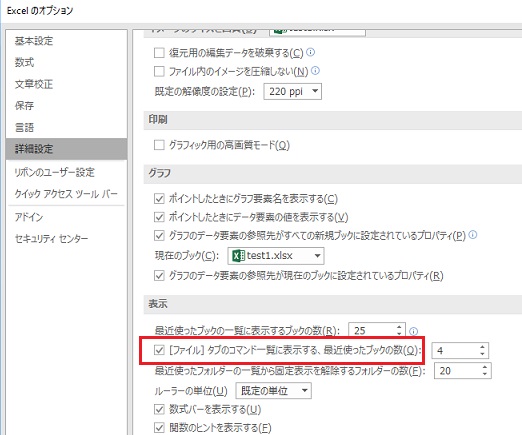Open クイック アクセス ツール バー settings

(66, 193)
